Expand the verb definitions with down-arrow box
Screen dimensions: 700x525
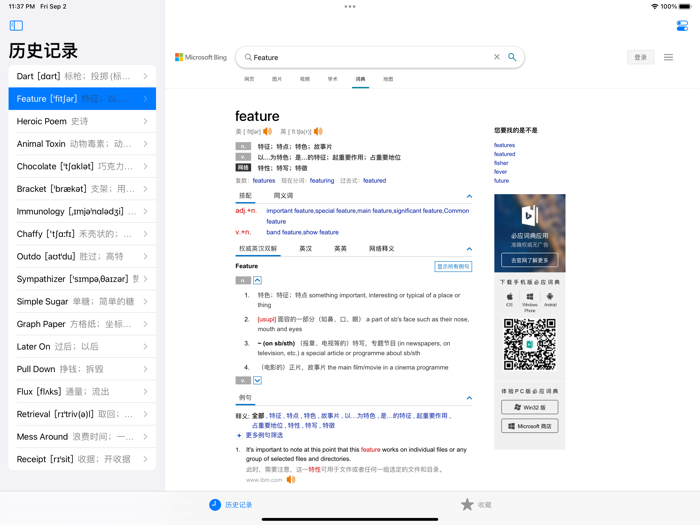258,380
